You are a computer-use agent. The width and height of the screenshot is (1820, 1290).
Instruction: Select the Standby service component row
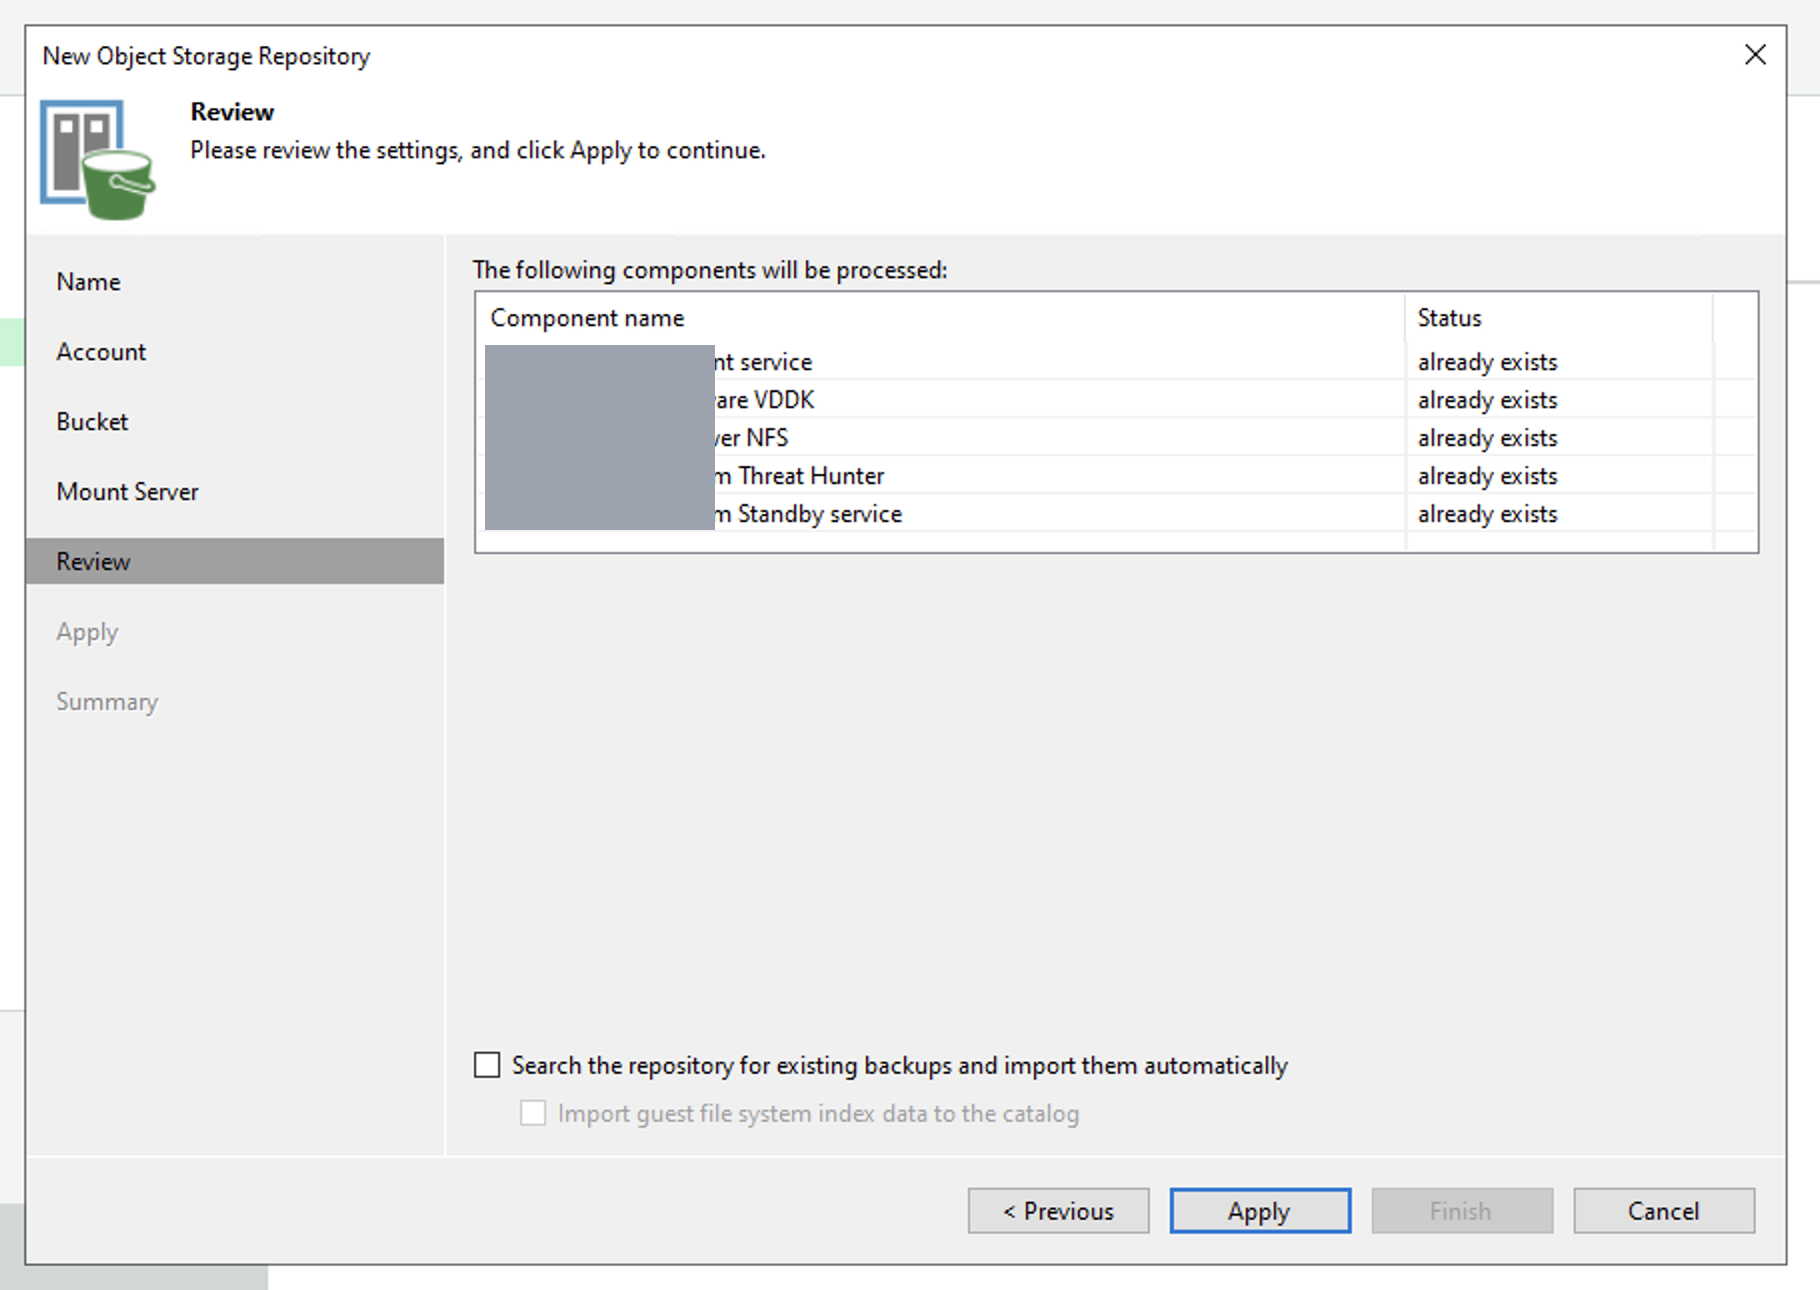coord(1116,514)
